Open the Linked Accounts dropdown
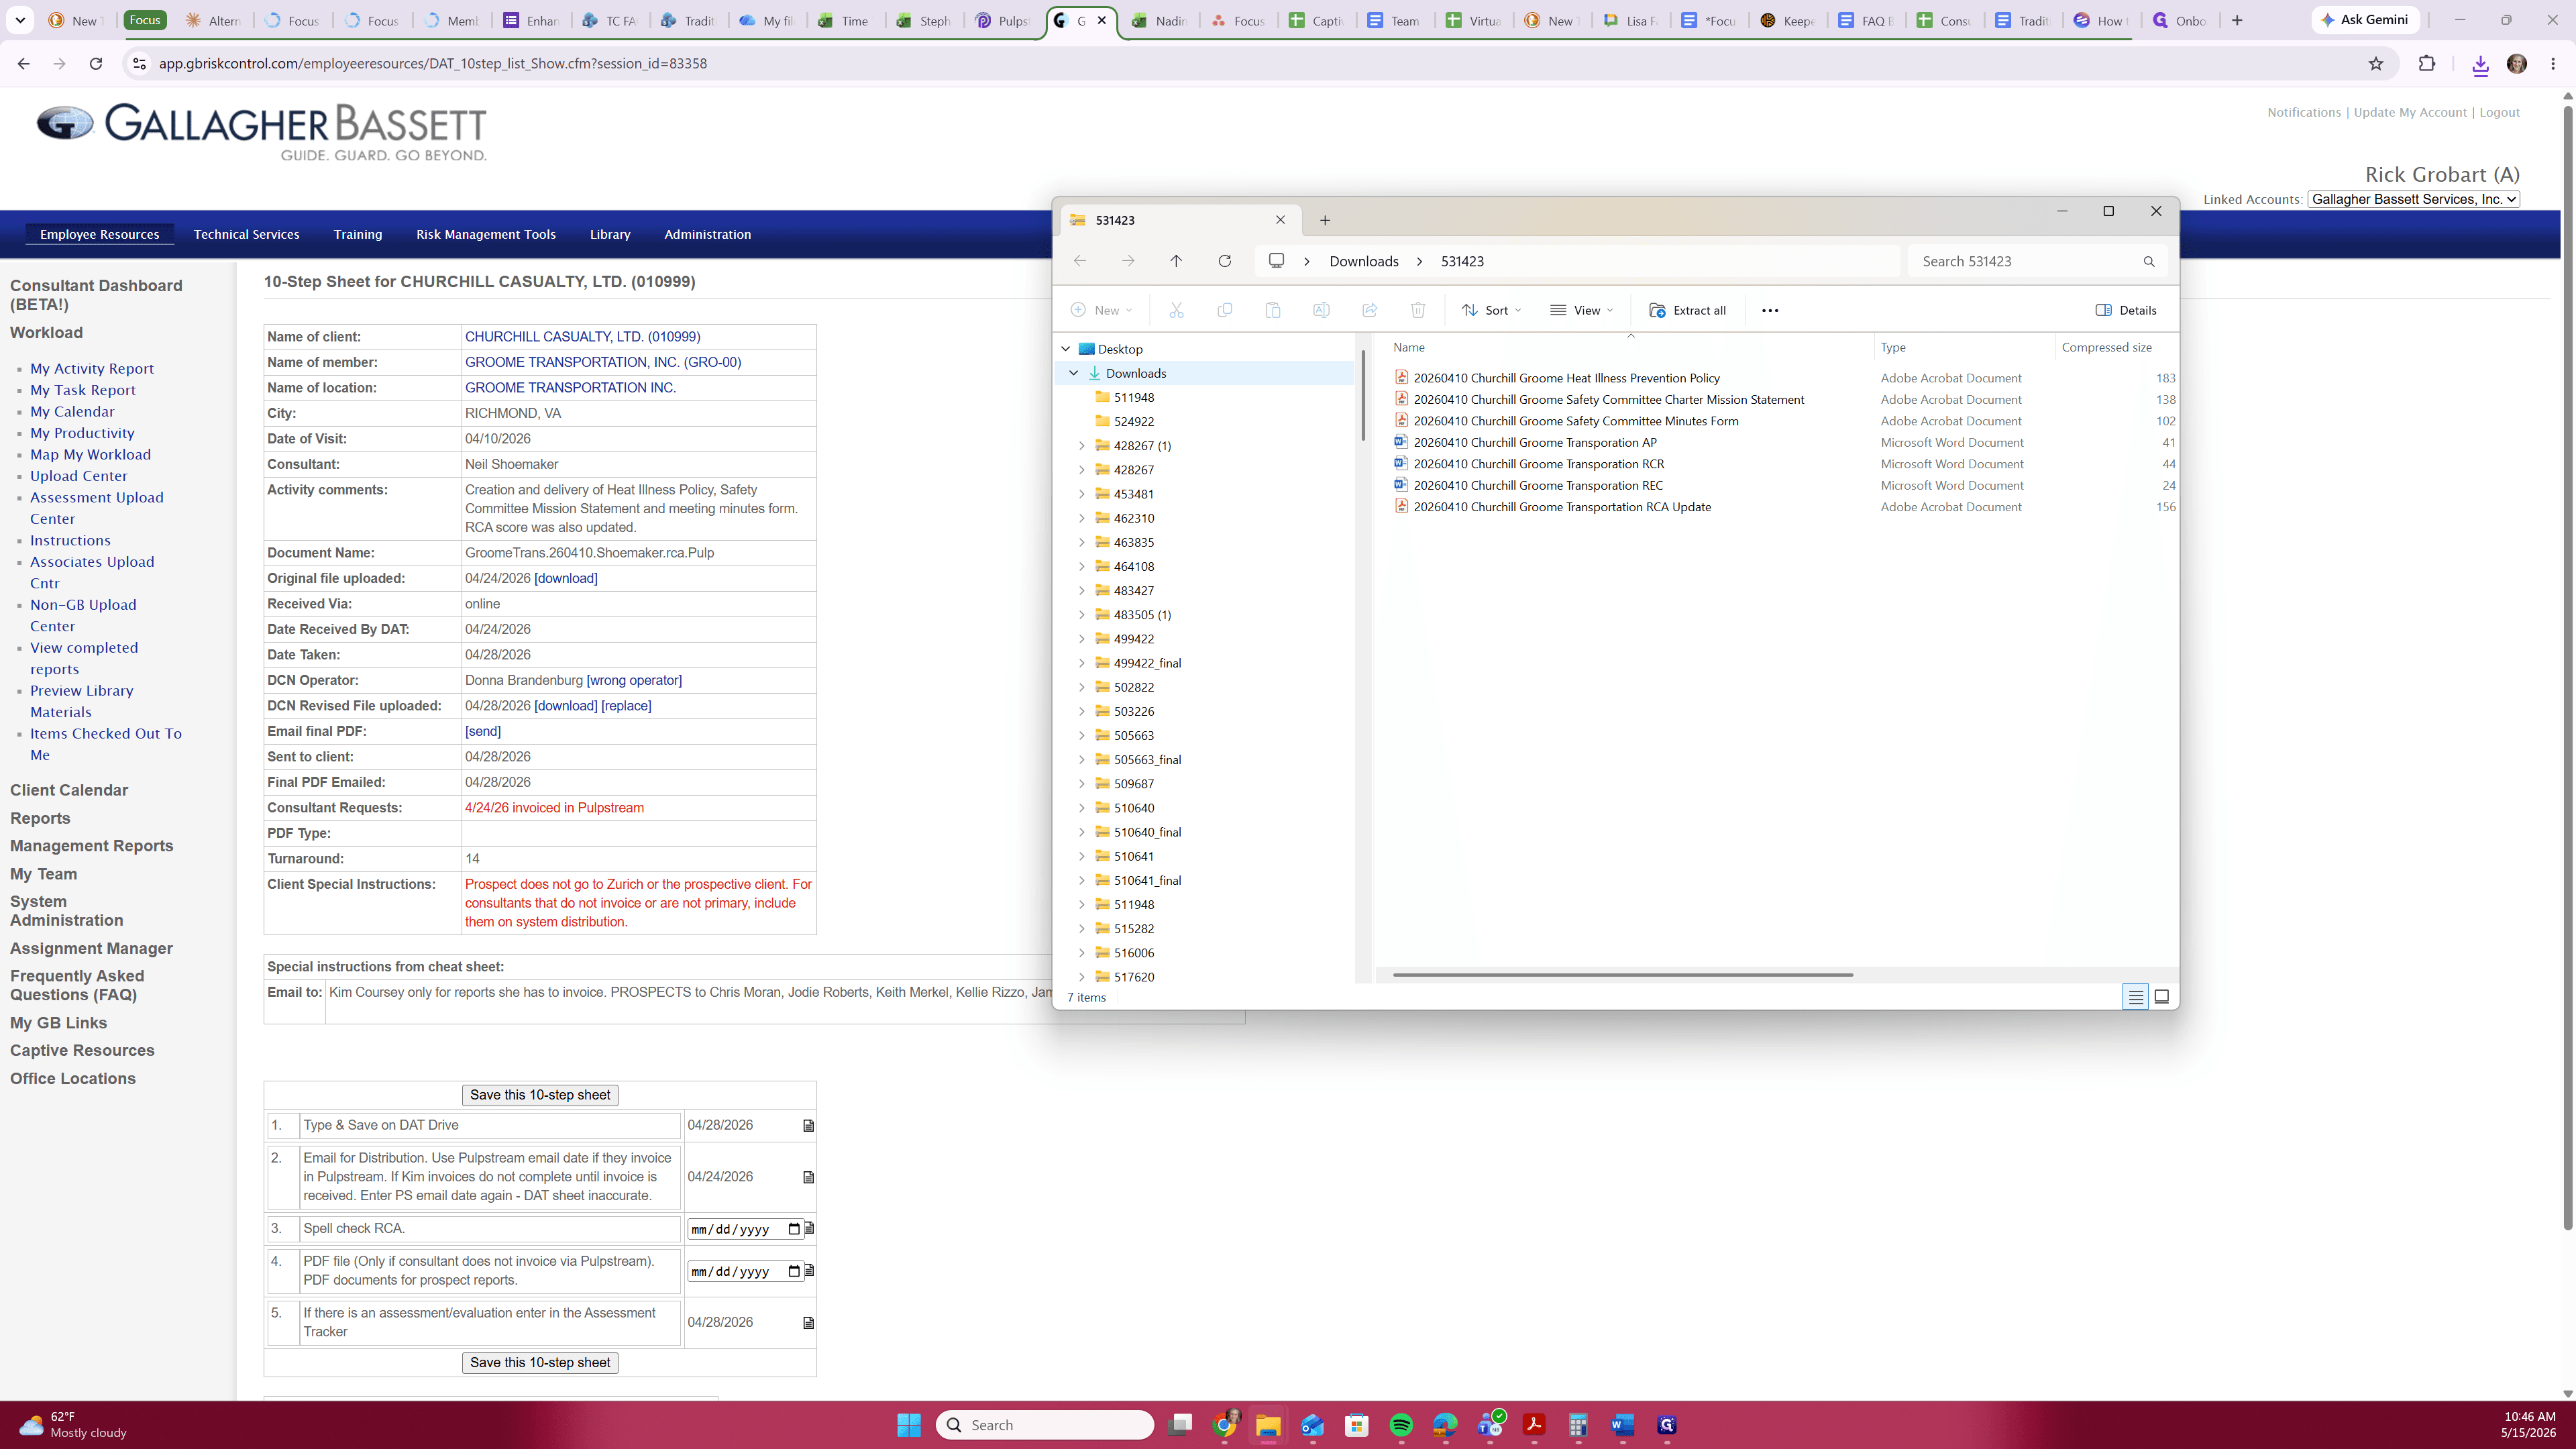 [2413, 199]
